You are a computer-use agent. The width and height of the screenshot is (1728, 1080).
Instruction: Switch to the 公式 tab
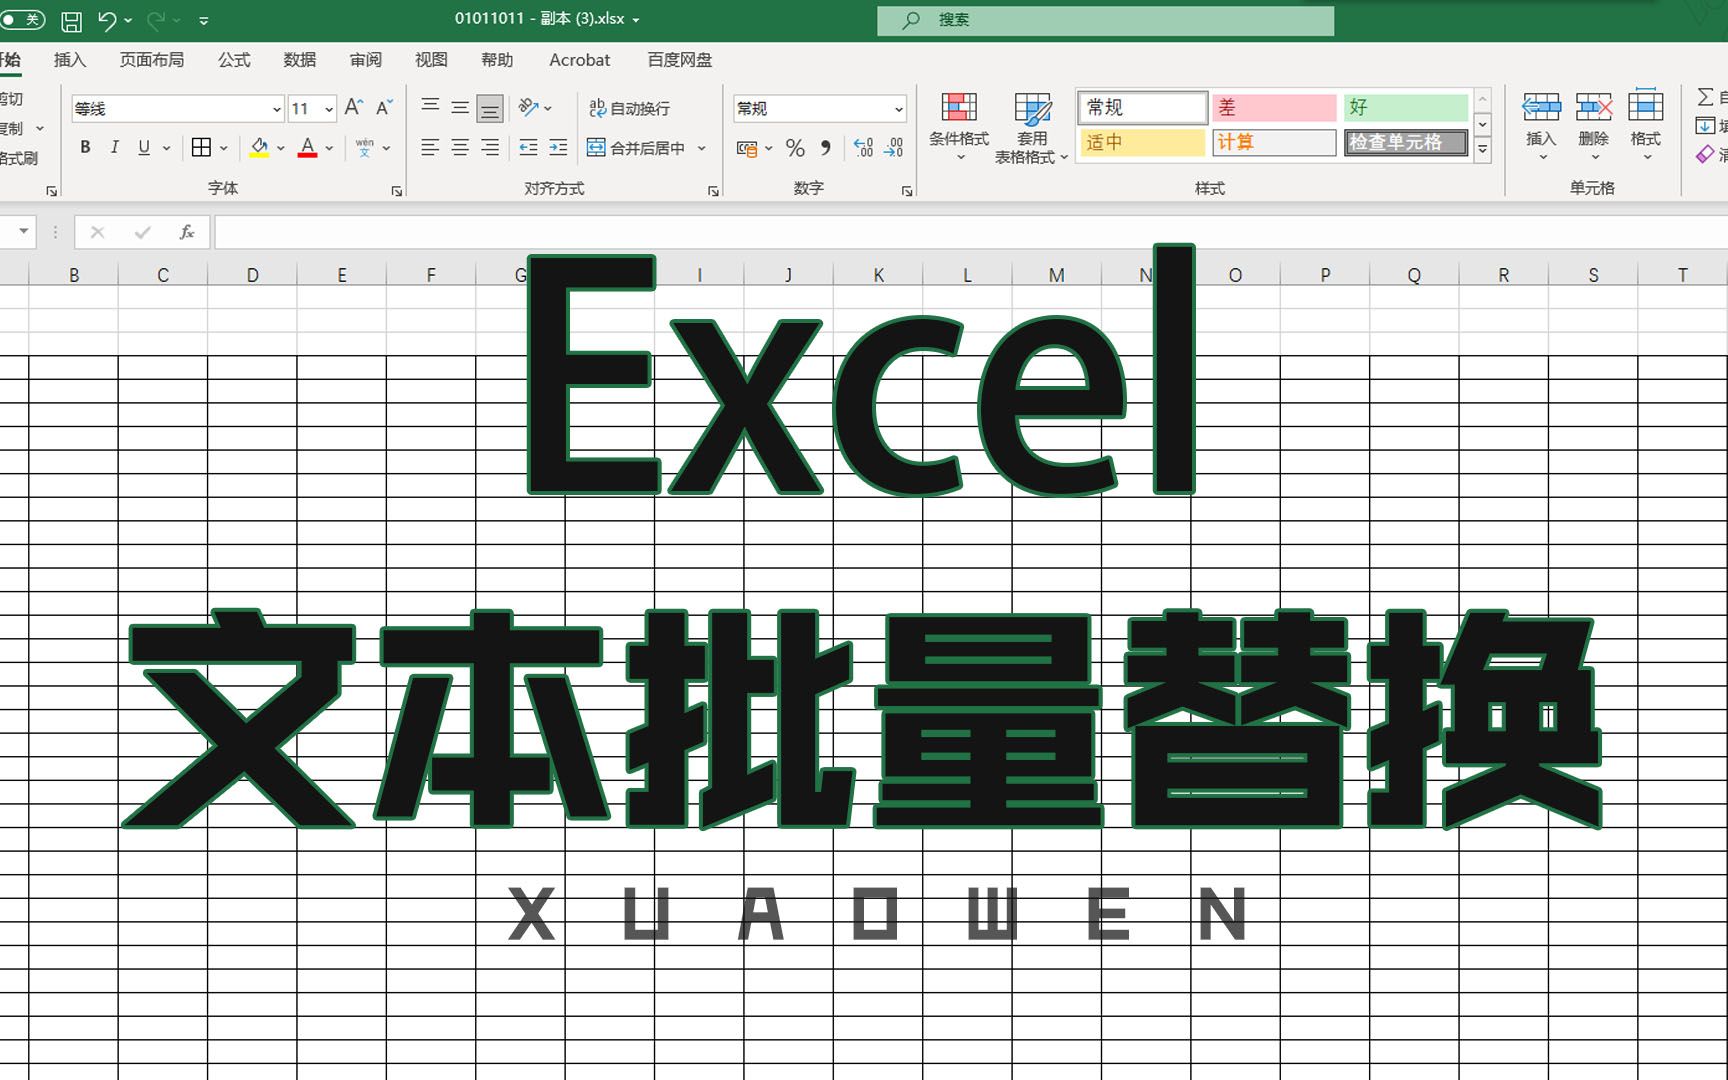(234, 60)
